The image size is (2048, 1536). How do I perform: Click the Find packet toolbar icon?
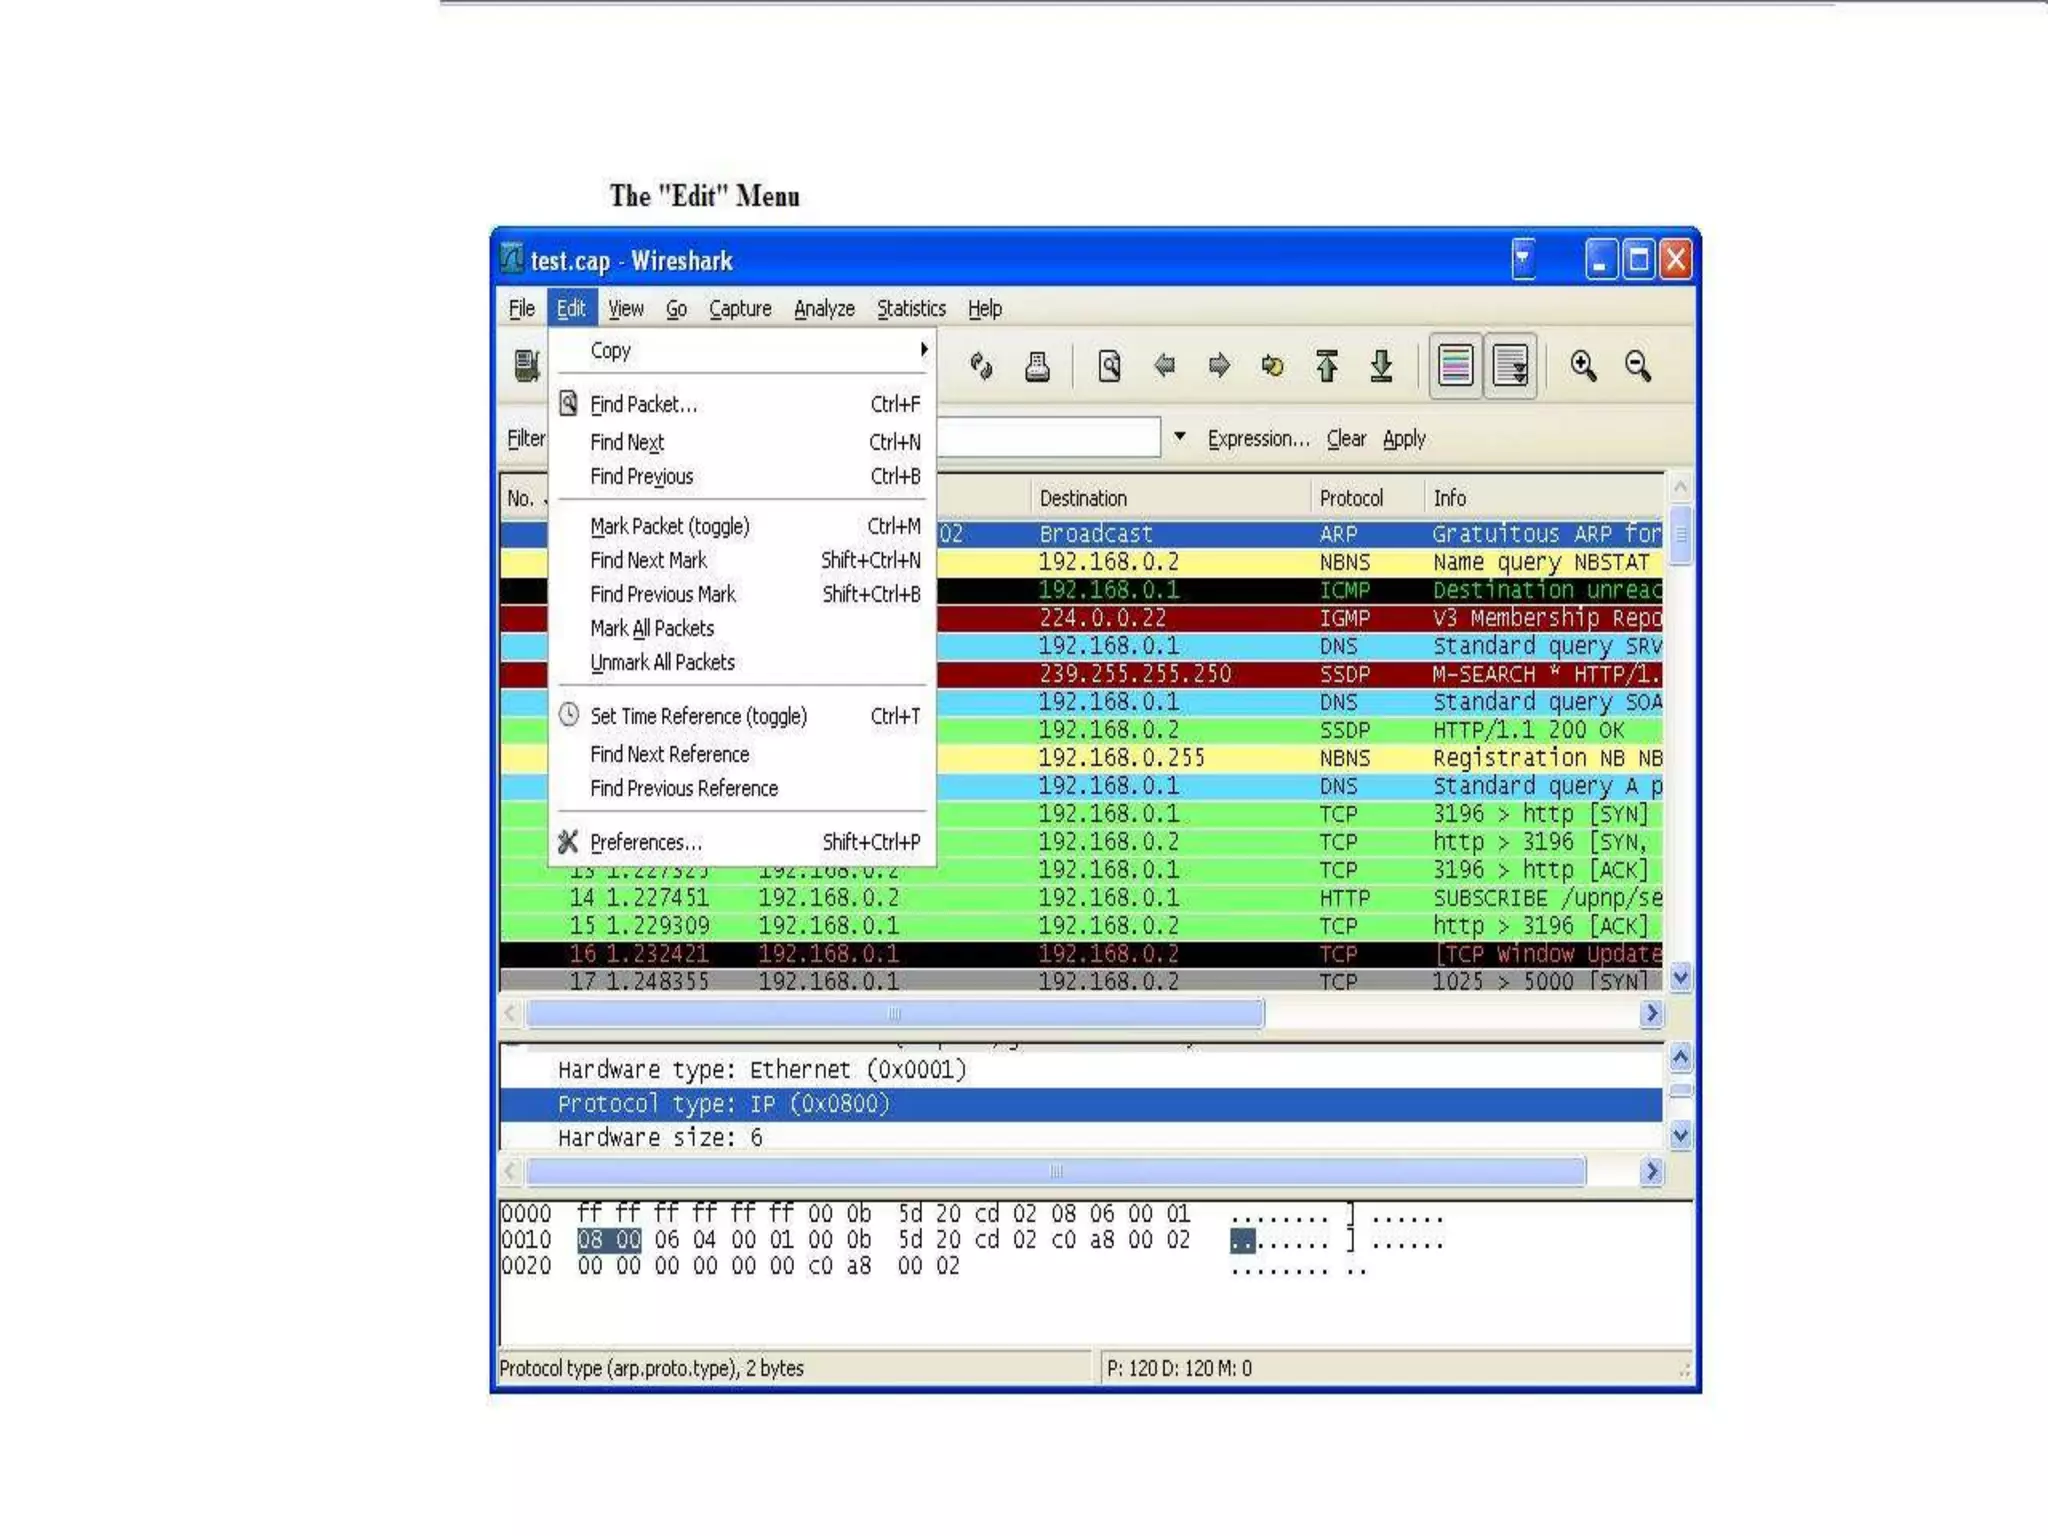1109,367
